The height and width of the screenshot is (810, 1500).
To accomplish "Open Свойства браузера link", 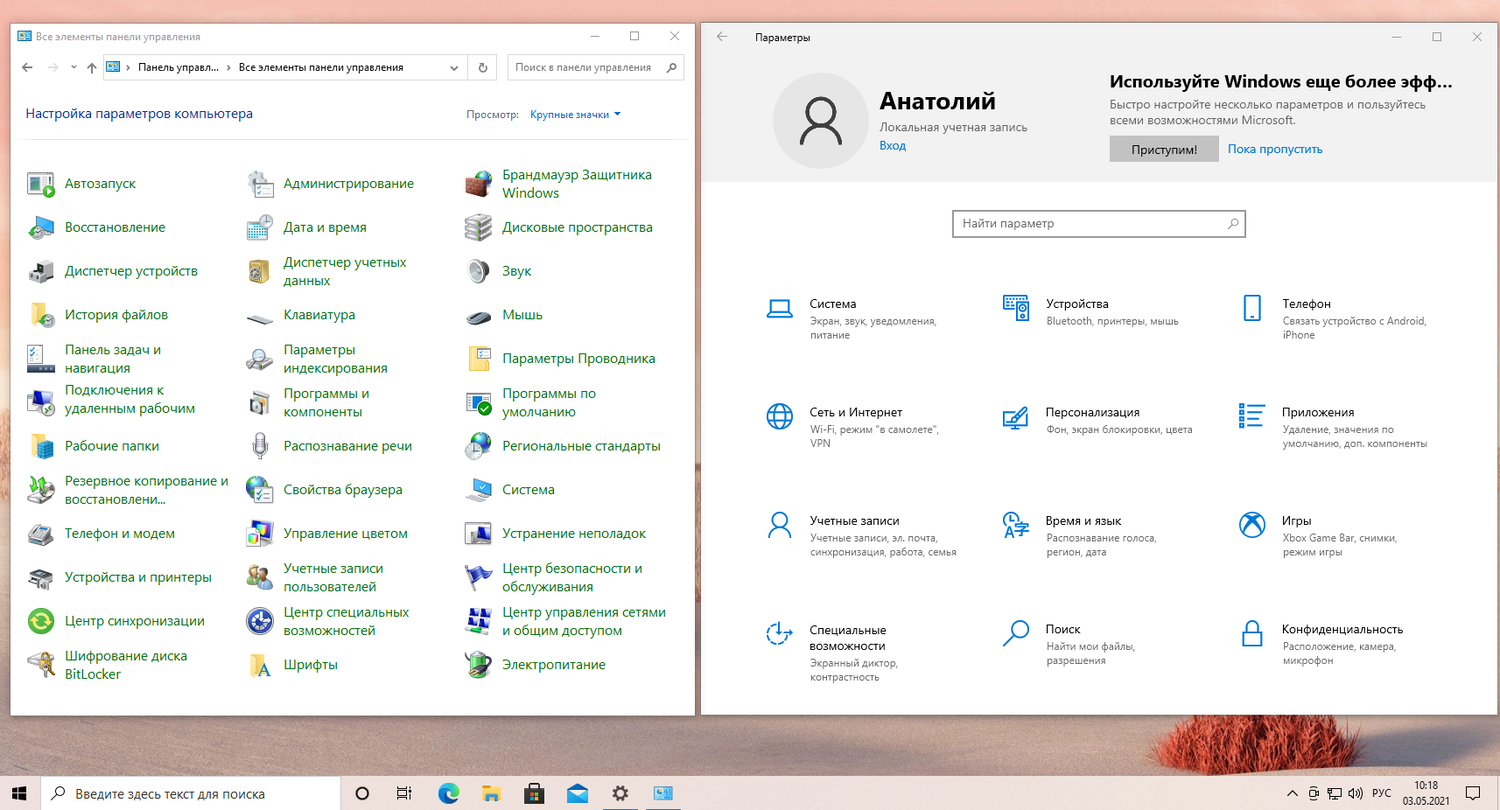I will [343, 490].
